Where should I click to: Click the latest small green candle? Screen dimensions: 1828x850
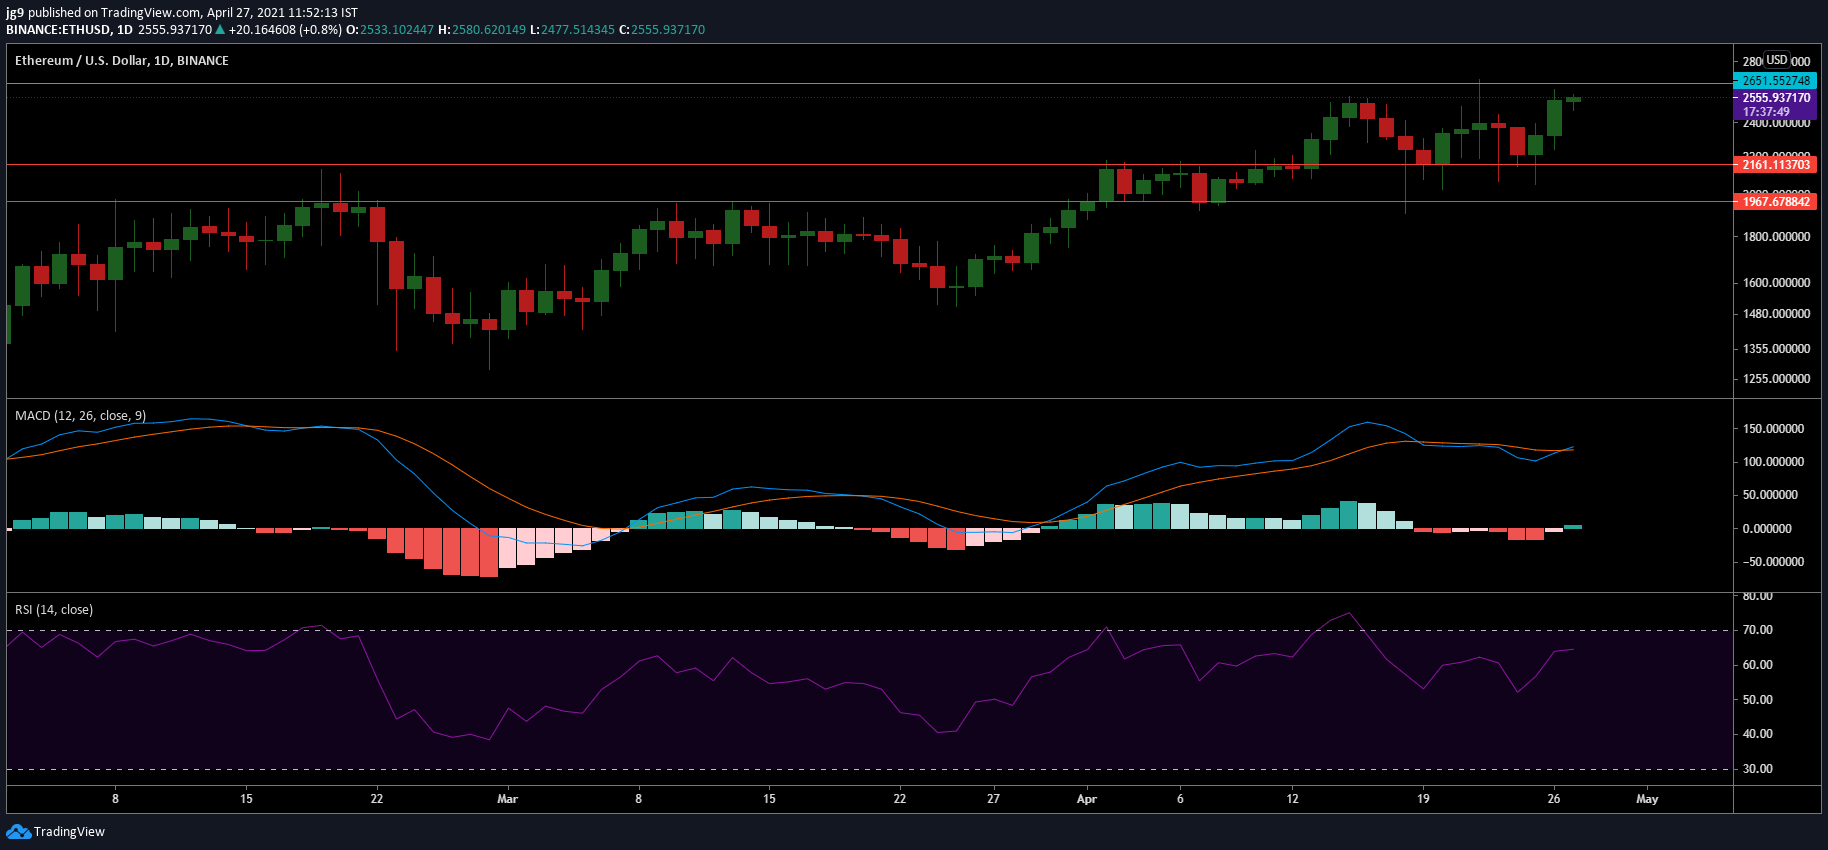pyautogui.click(x=1573, y=99)
